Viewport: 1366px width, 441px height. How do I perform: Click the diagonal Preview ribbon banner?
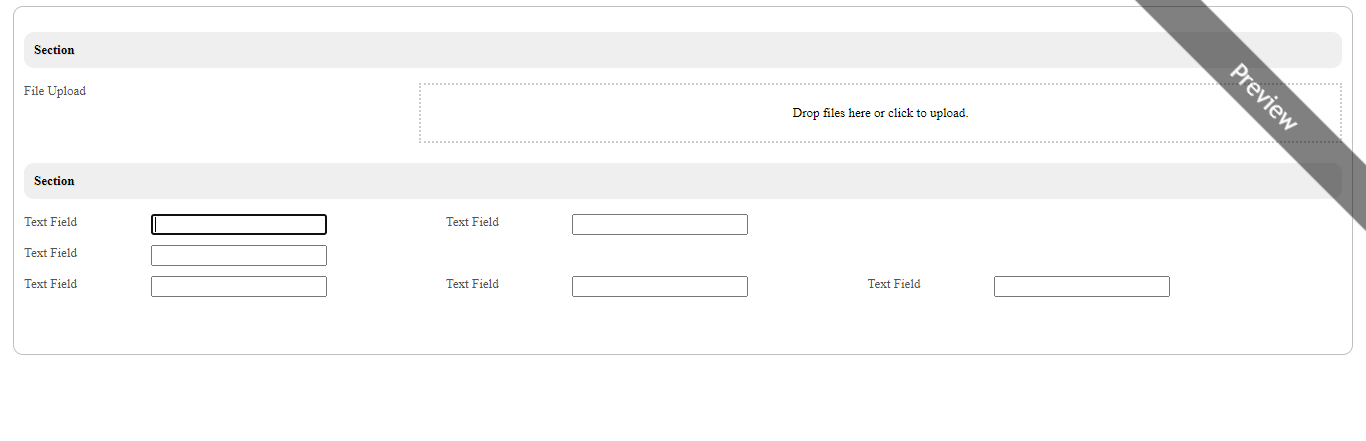(1263, 97)
